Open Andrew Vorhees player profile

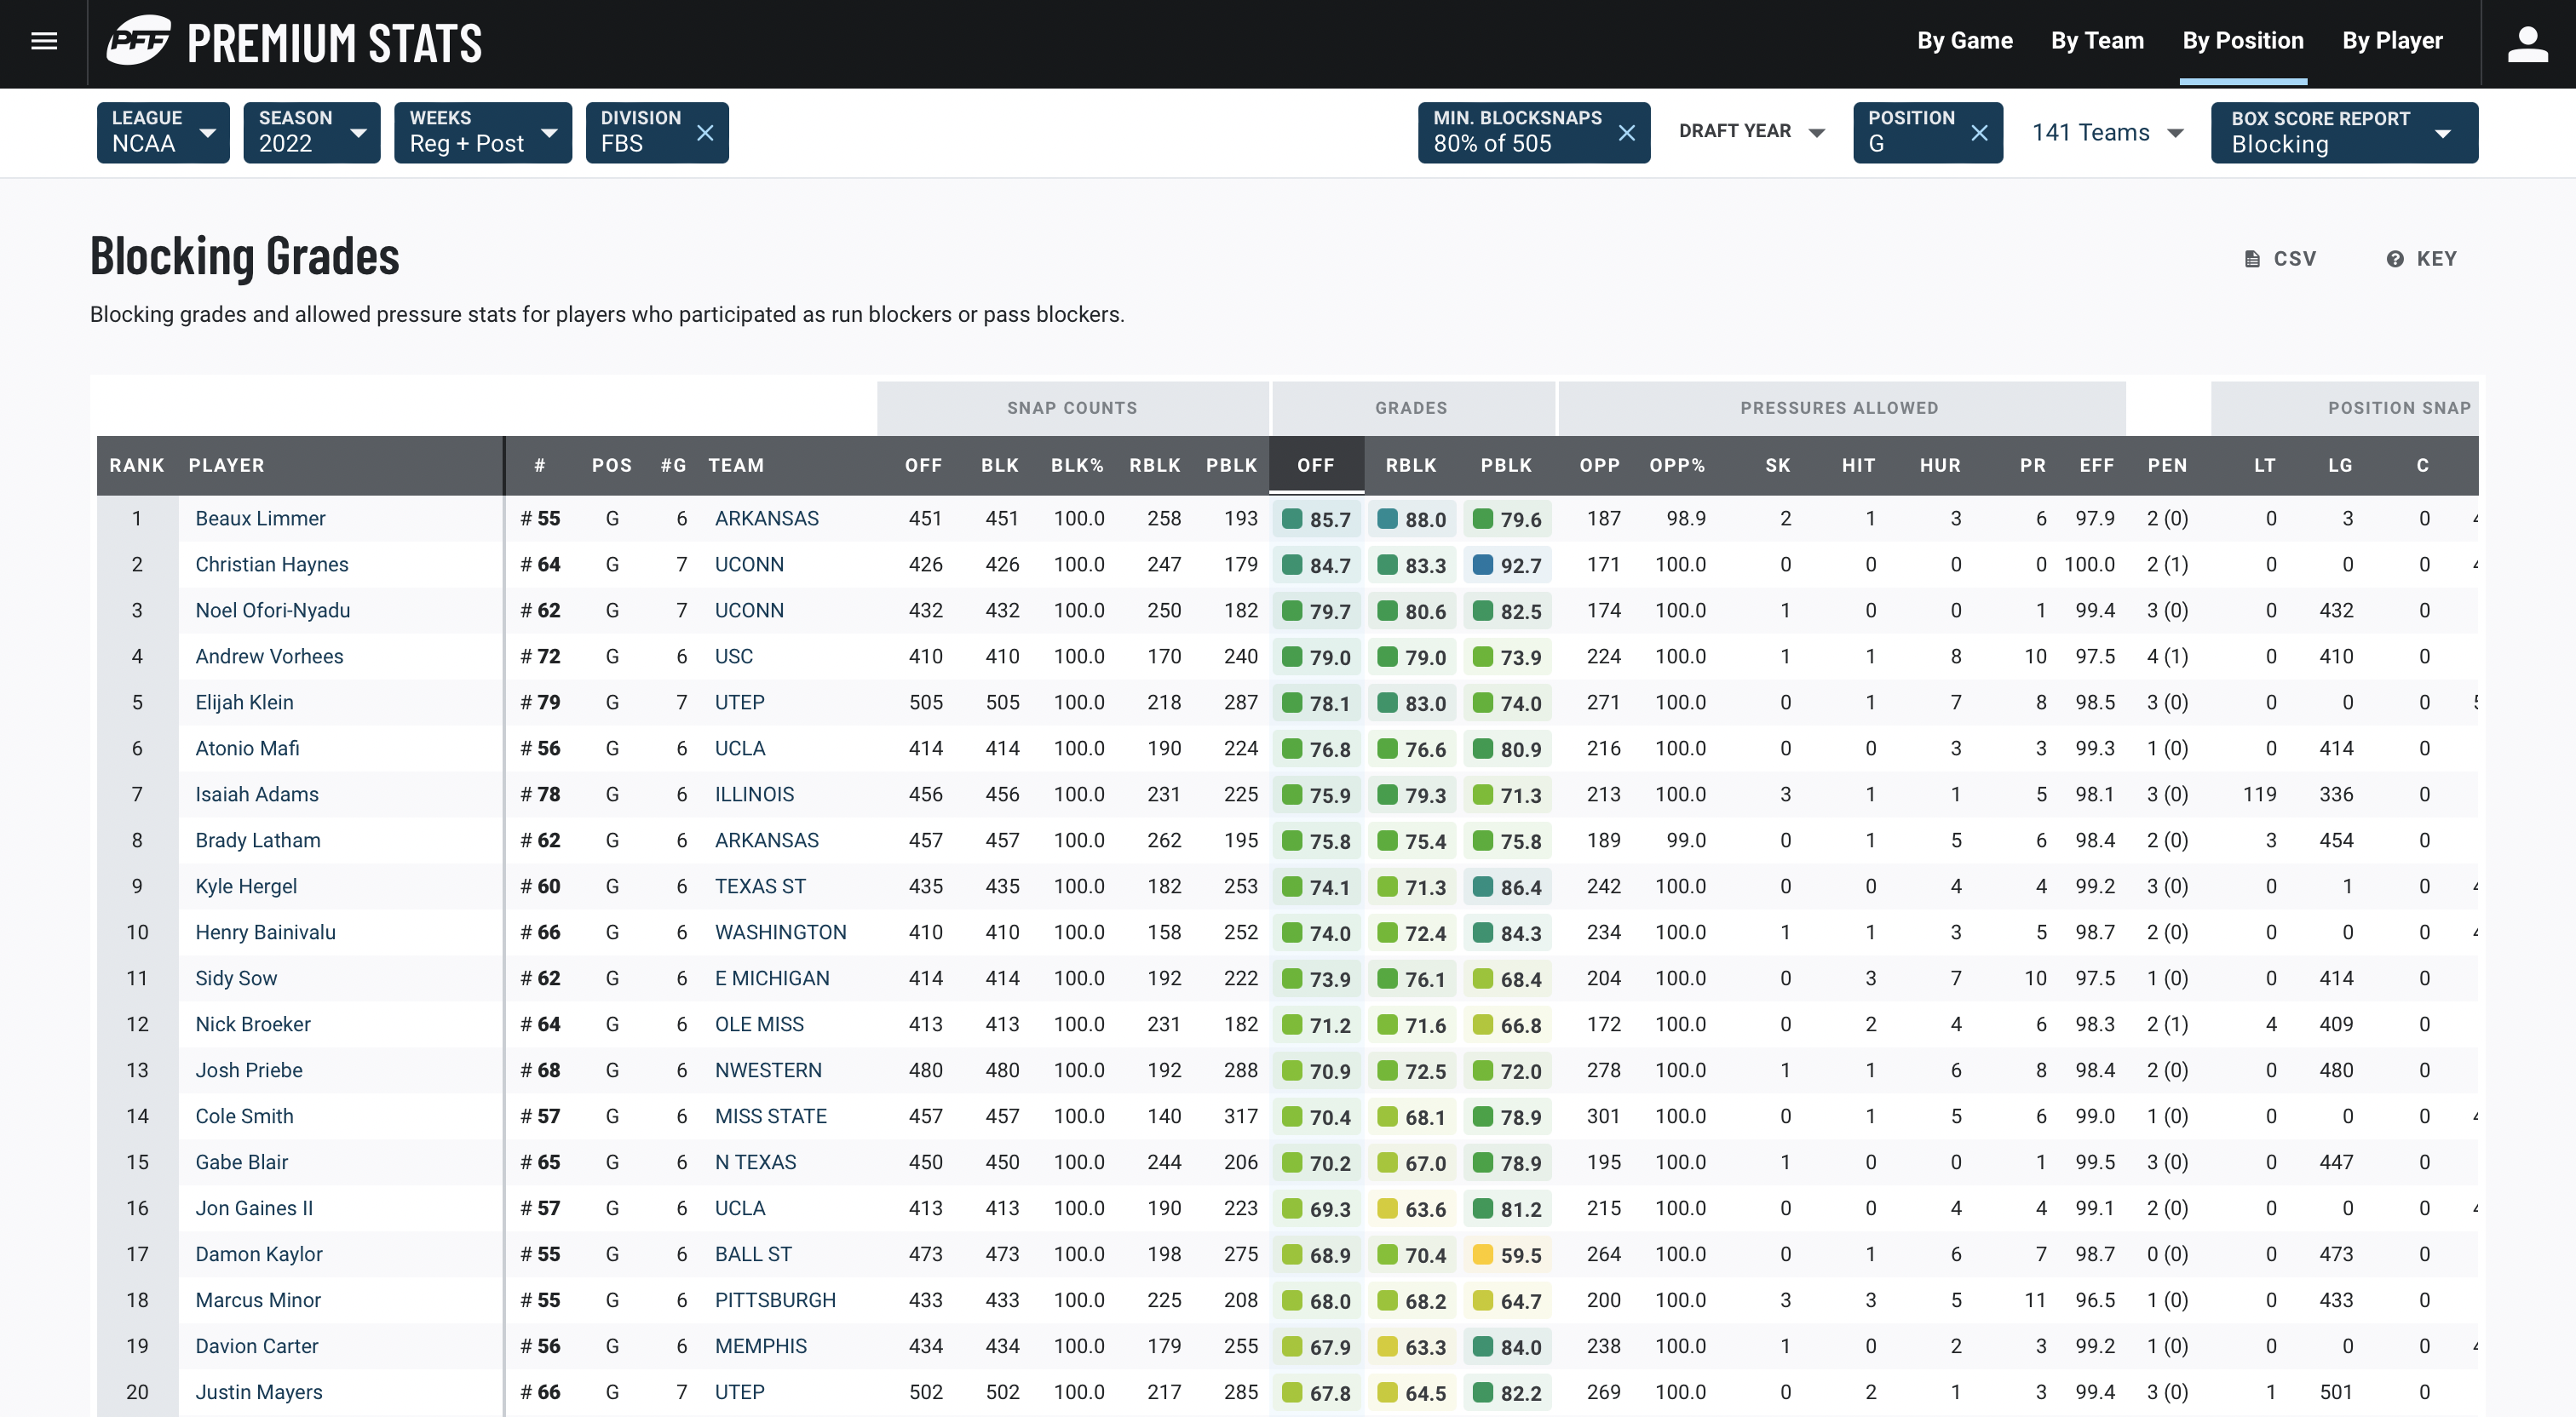pyautogui.click(x=269, y=656)
